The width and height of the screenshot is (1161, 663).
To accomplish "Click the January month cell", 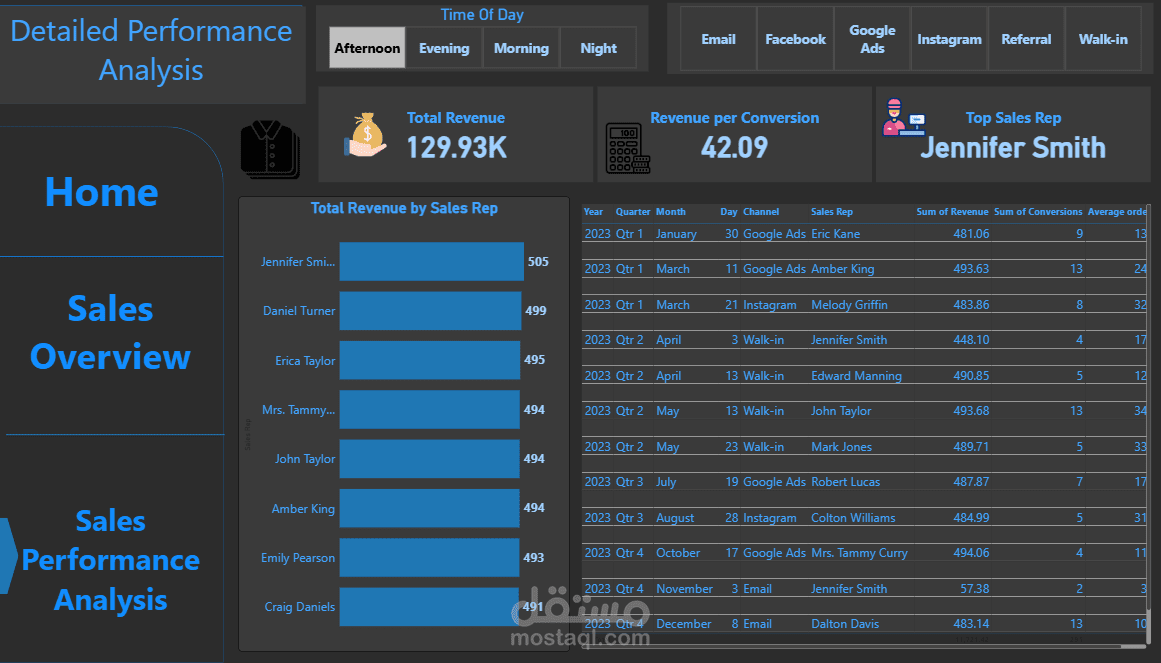I will [676, 234].
